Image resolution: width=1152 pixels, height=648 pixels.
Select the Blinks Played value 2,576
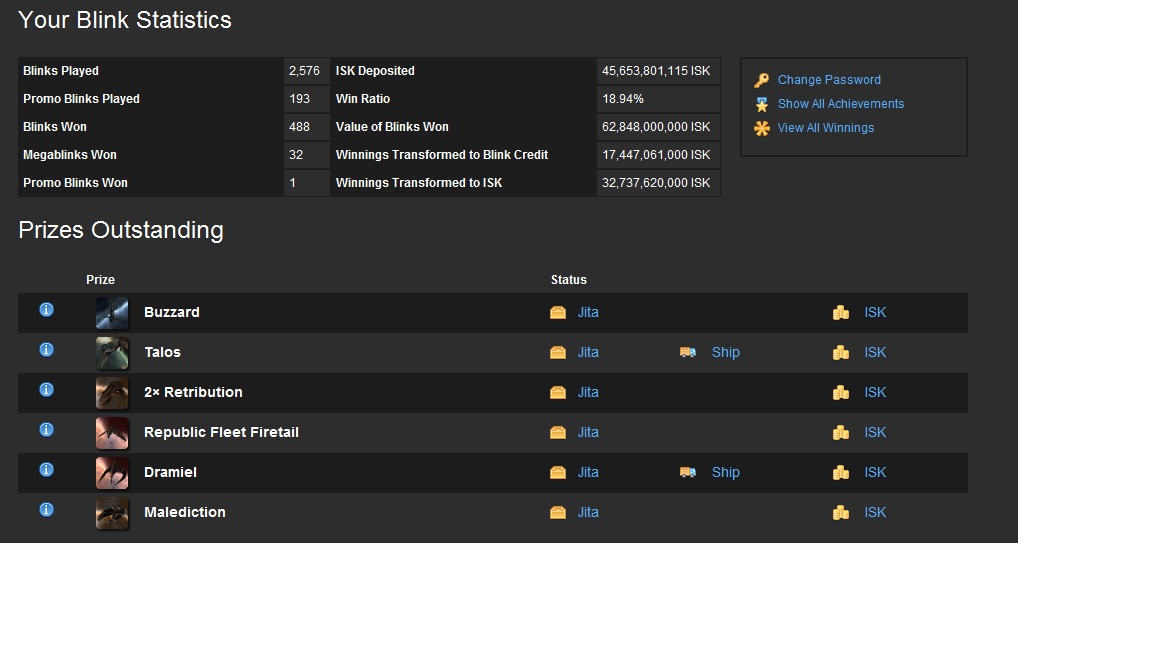304,71
